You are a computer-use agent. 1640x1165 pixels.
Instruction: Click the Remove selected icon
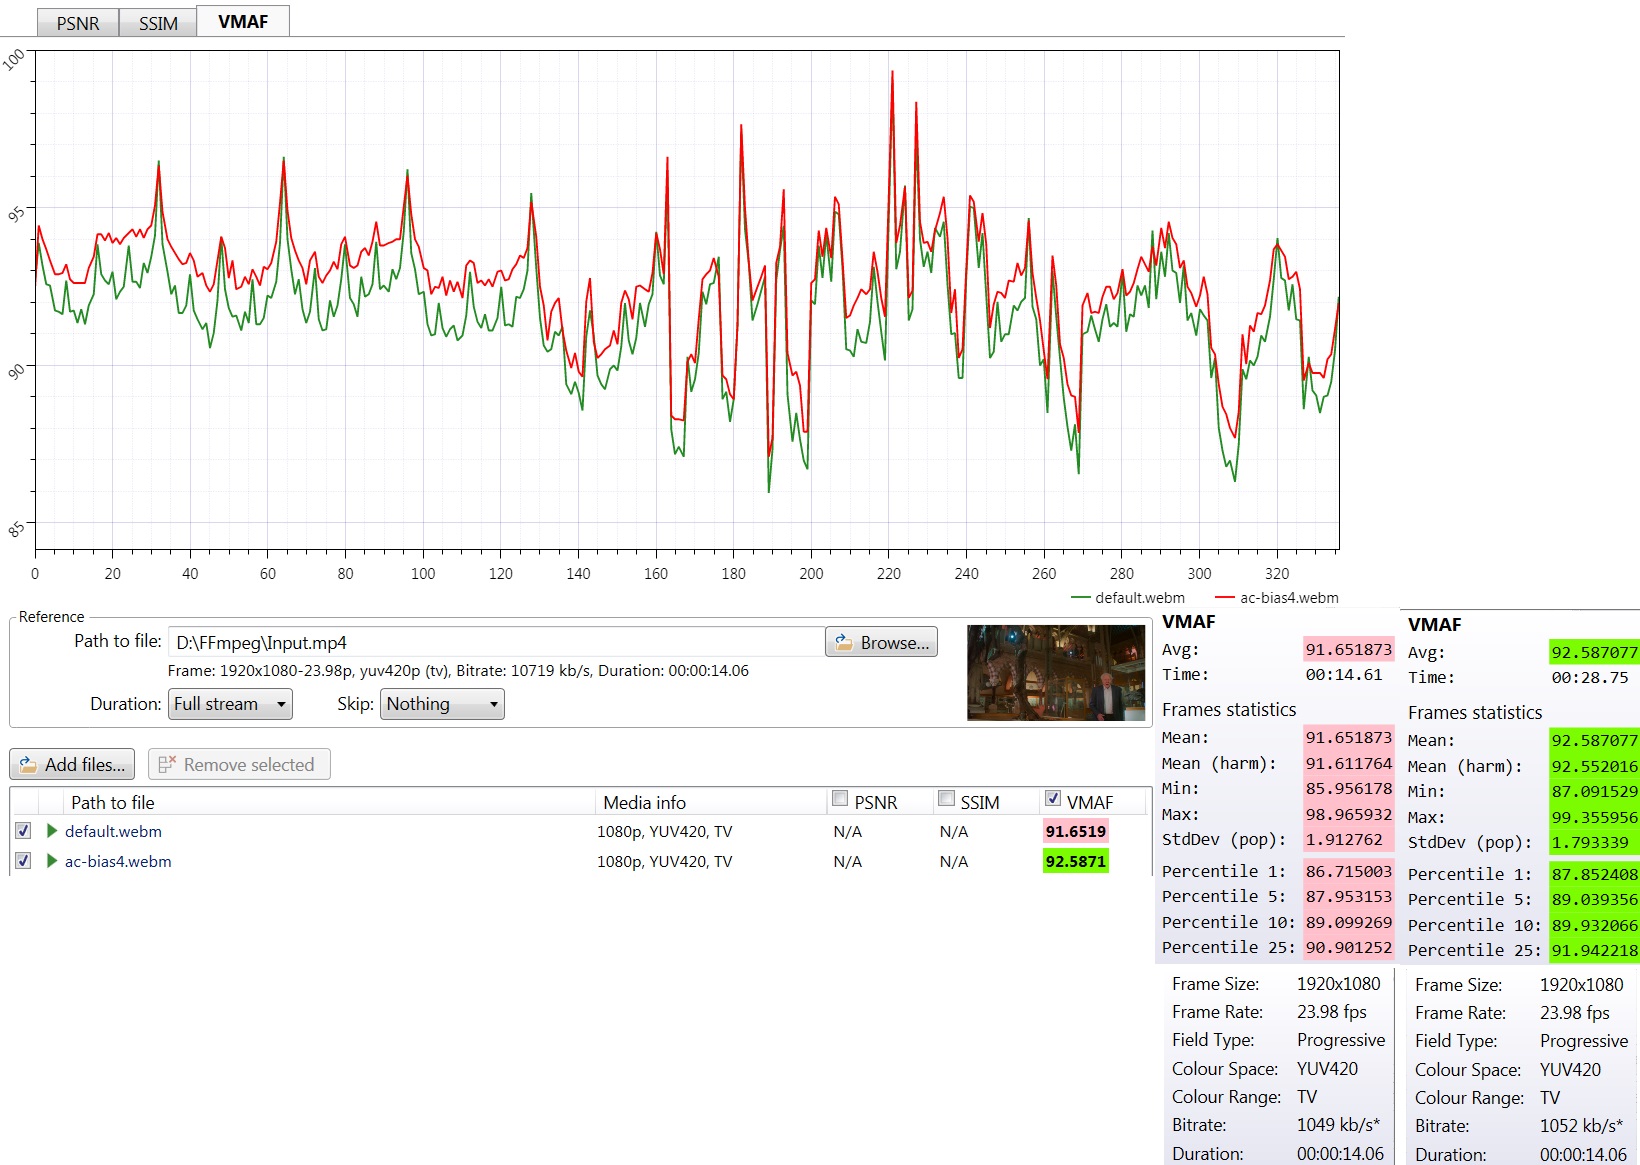167,765
